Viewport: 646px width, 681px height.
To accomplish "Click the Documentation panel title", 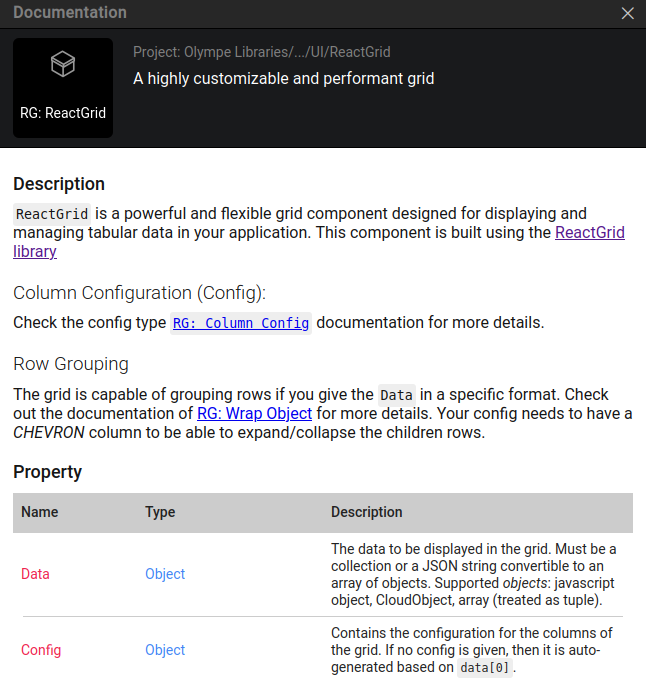I will [70, 13].
